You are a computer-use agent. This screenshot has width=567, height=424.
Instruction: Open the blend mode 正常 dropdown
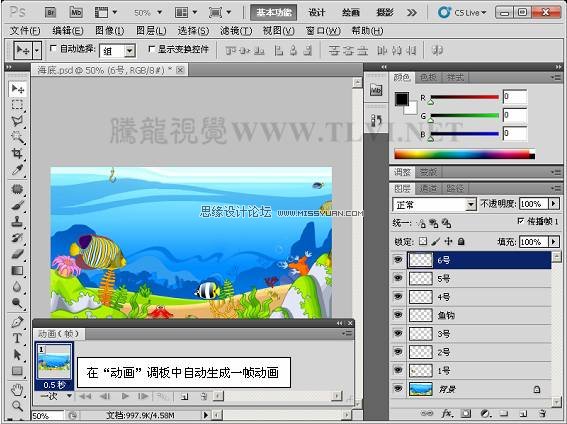[x=470, y=205]
